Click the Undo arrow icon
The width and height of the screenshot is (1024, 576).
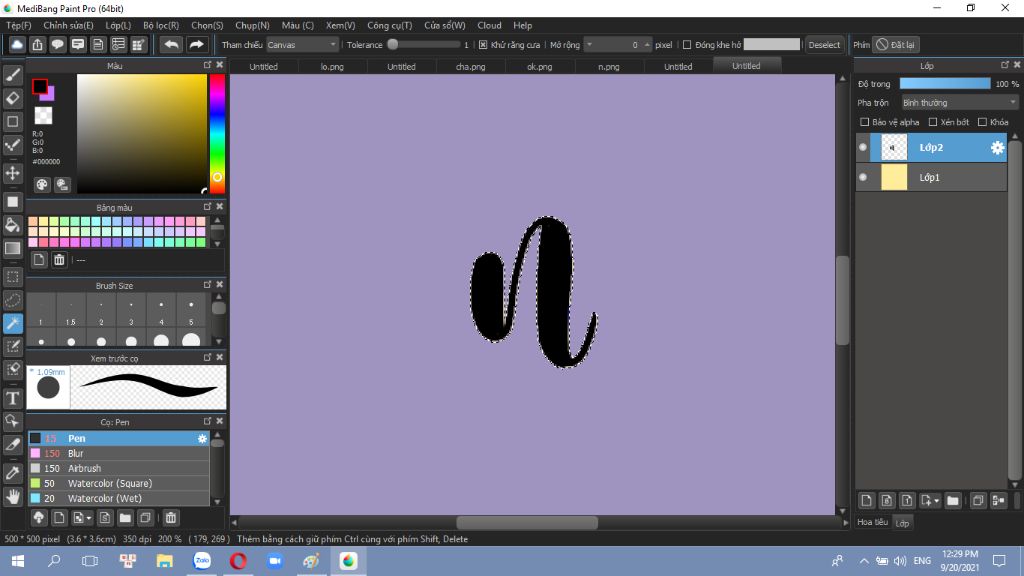[x=171, y=44]
